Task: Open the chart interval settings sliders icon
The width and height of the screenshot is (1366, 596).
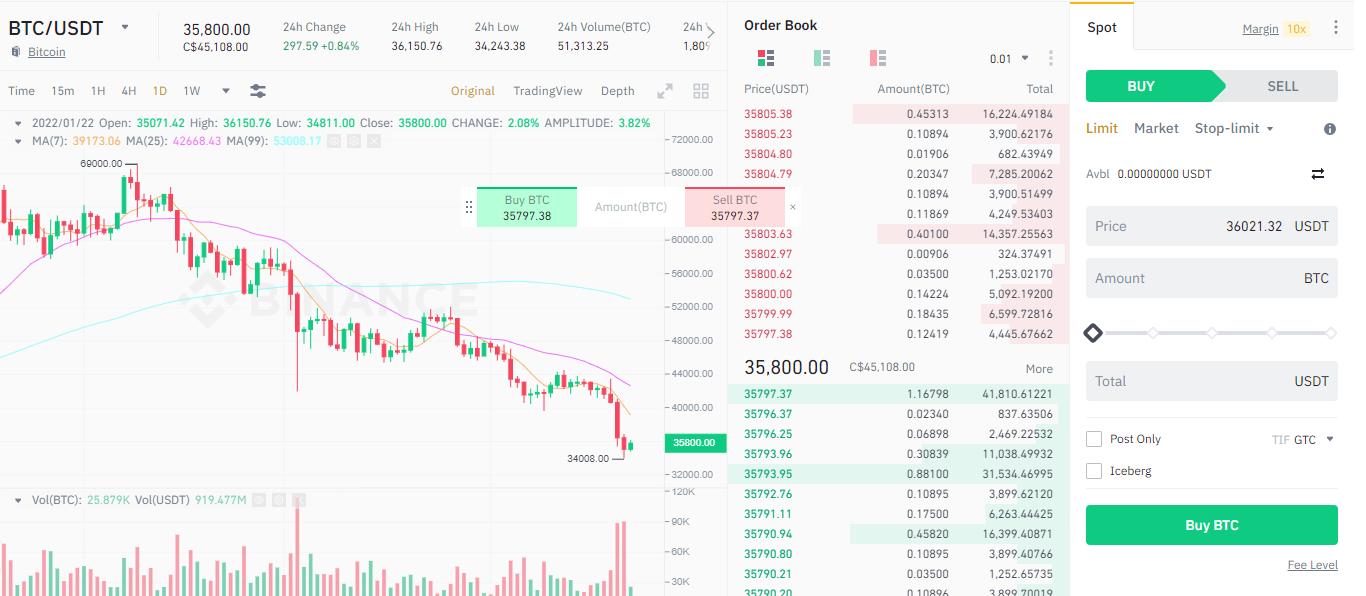Action: click(x=258, y=91)
